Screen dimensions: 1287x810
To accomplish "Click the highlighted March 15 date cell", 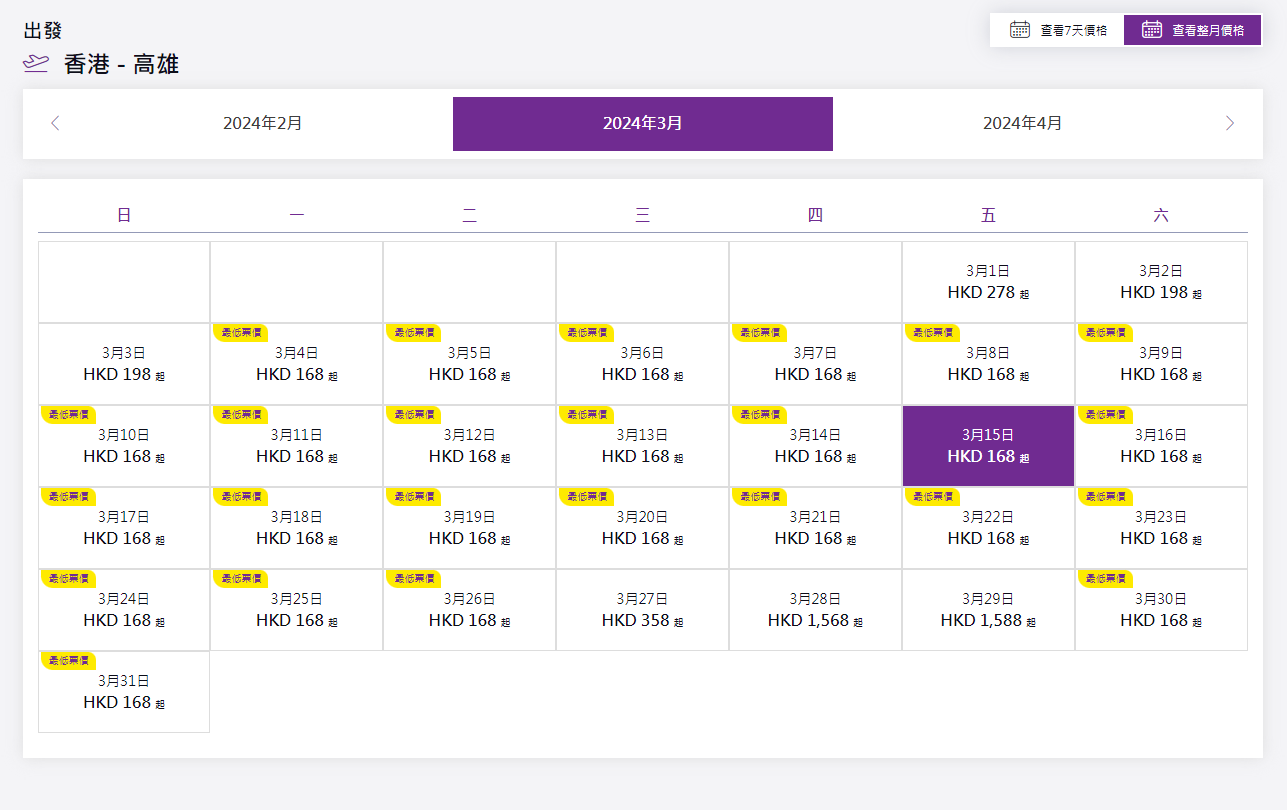I will (x=988, y=446).
